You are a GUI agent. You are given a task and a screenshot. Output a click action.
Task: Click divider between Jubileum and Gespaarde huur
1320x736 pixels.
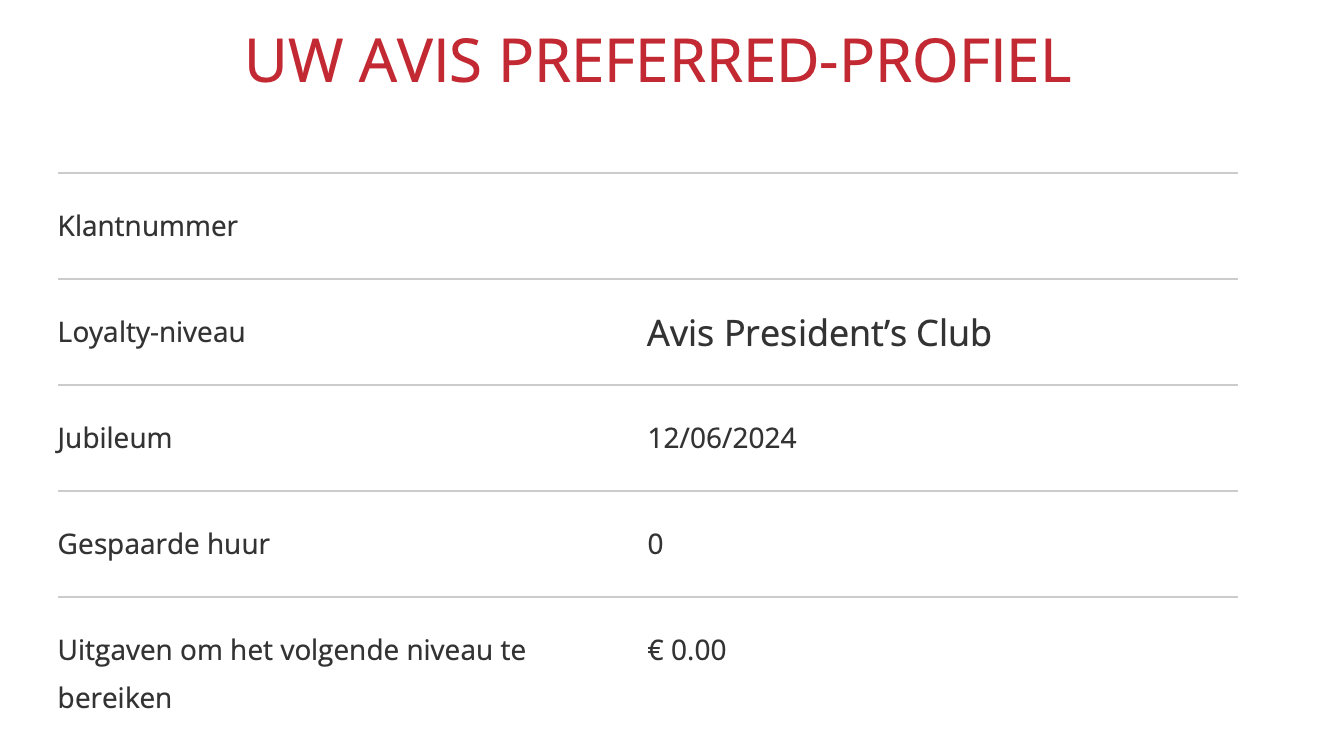[648, 491]
